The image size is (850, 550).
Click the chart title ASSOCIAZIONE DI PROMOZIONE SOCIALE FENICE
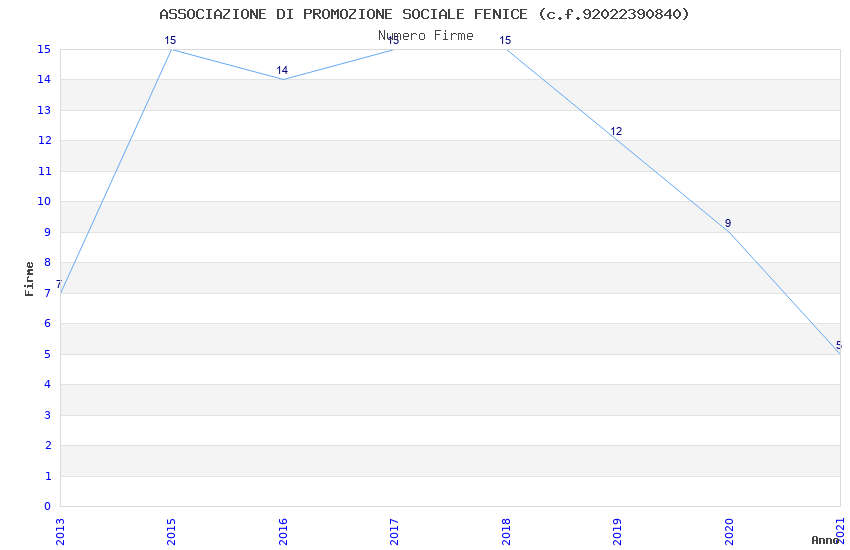point(424,14)
